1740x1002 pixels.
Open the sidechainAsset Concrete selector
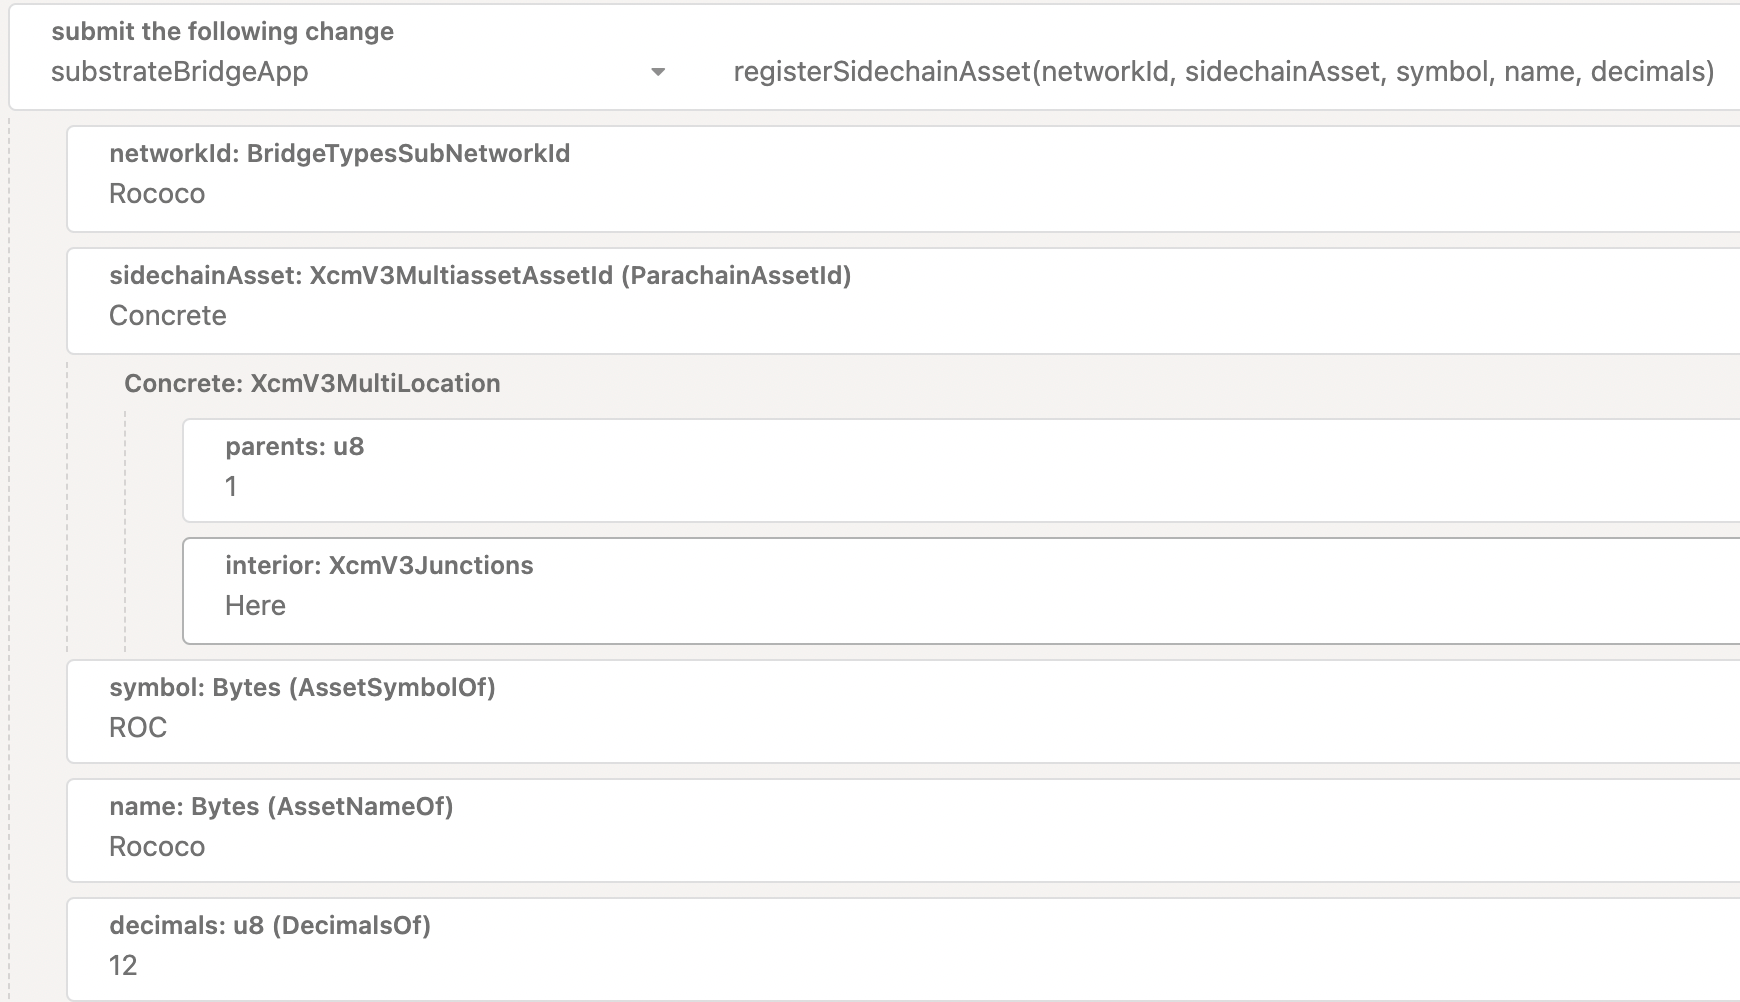tap(904, 301)
